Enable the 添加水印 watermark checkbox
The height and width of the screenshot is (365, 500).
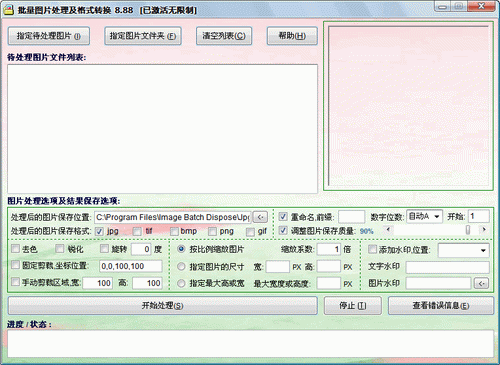click(x=372, y=249)
